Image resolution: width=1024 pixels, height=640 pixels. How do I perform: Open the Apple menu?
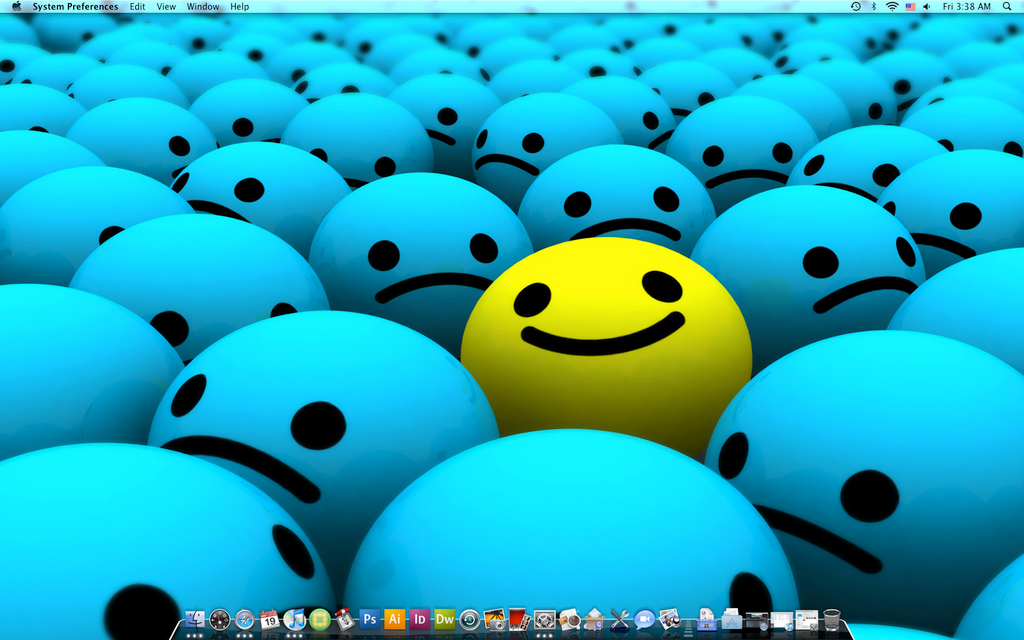pos(16,7)
